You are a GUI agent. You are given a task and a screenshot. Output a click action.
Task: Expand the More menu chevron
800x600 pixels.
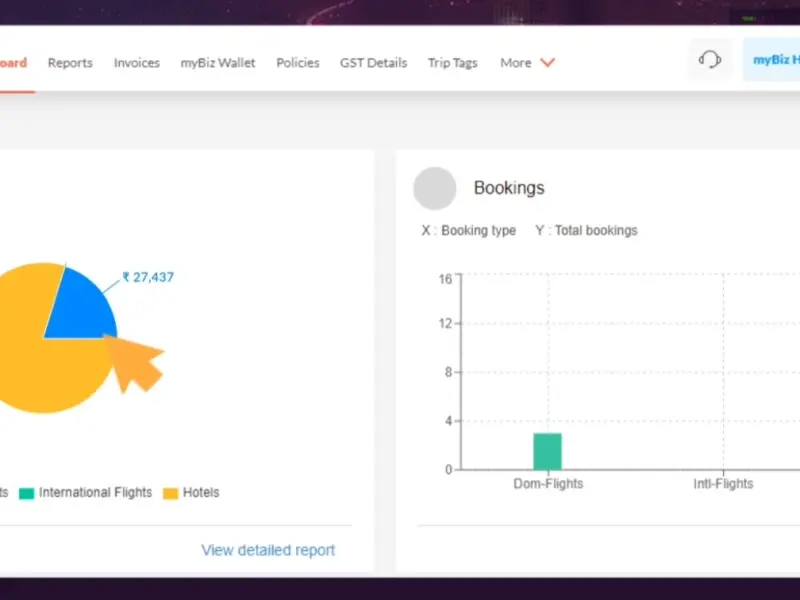tap(547, 62)
